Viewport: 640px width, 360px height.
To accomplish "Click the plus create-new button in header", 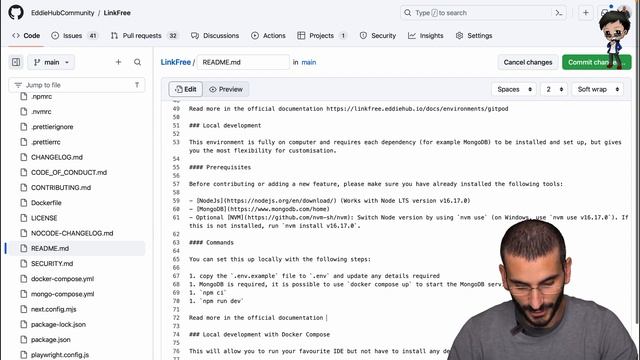I will [586, 13].
